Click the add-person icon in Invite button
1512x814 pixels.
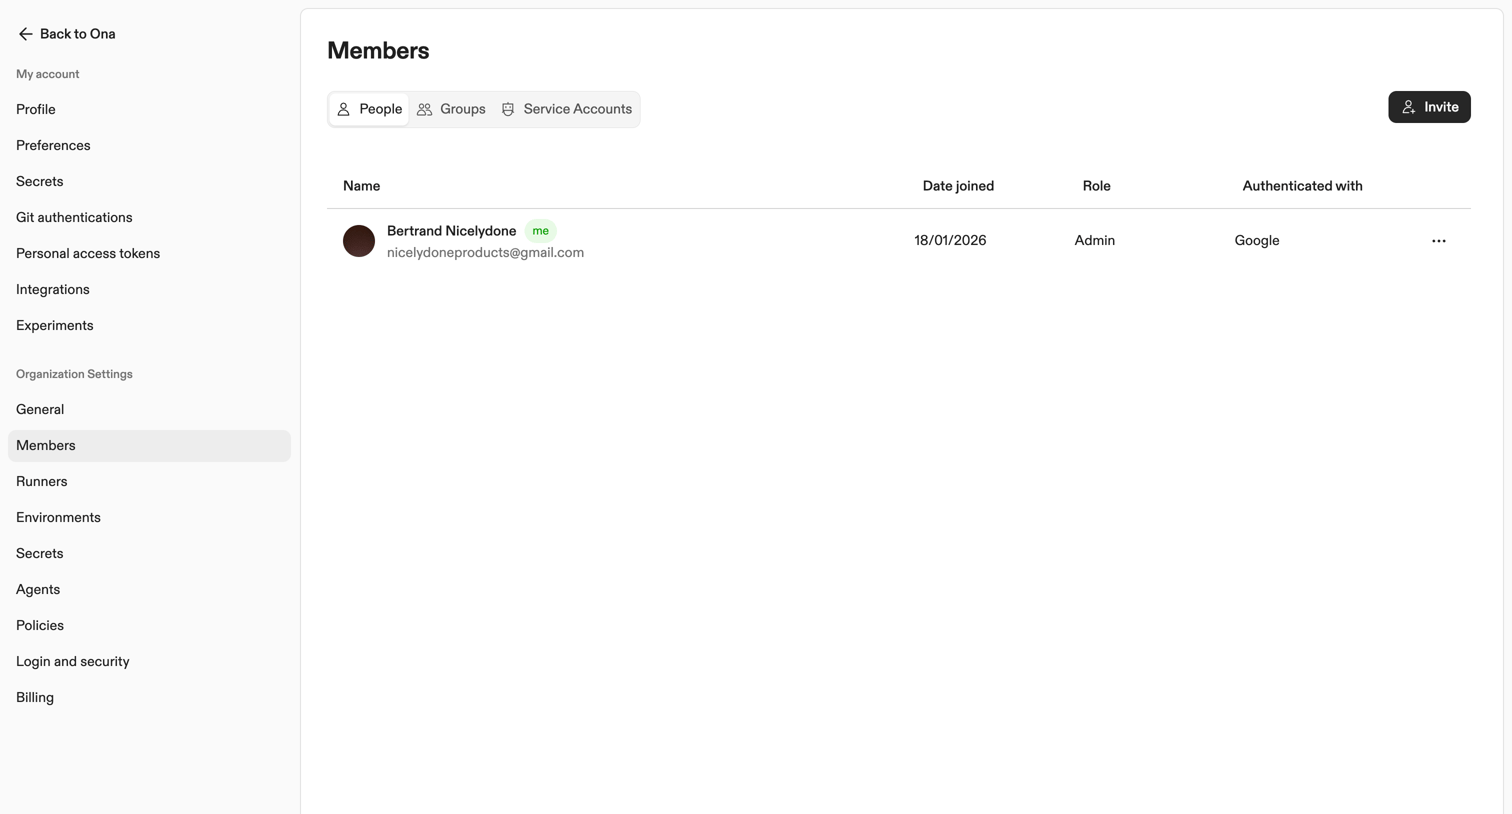[x=1409, y=107]
